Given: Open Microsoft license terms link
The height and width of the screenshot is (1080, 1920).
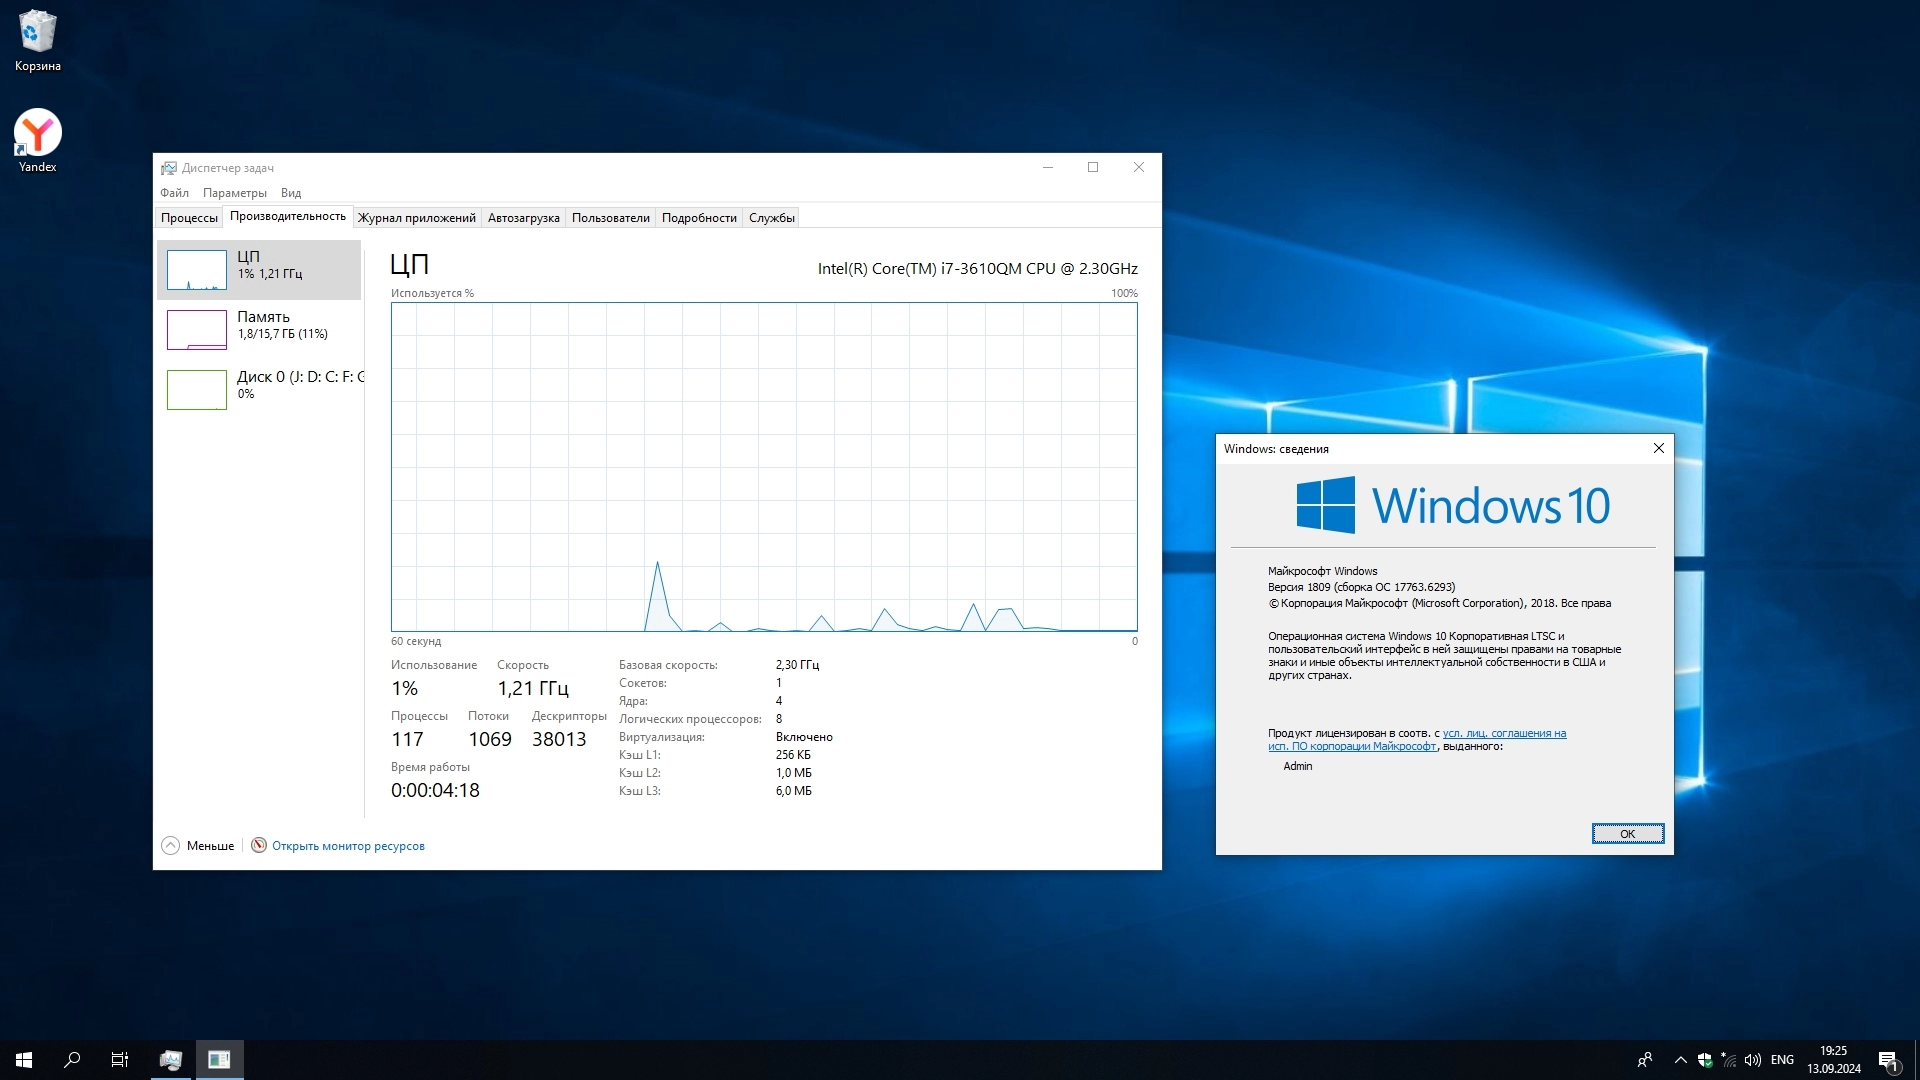Looking at the screenshot, I should (x=1504, y=734).
